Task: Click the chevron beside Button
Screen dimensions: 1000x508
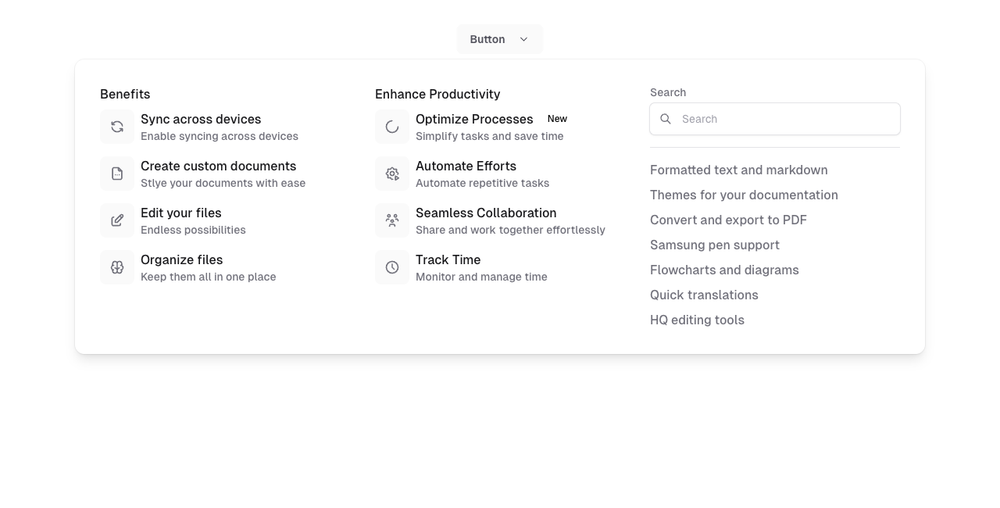Action: pyautogui.click(x=524, y=39)
